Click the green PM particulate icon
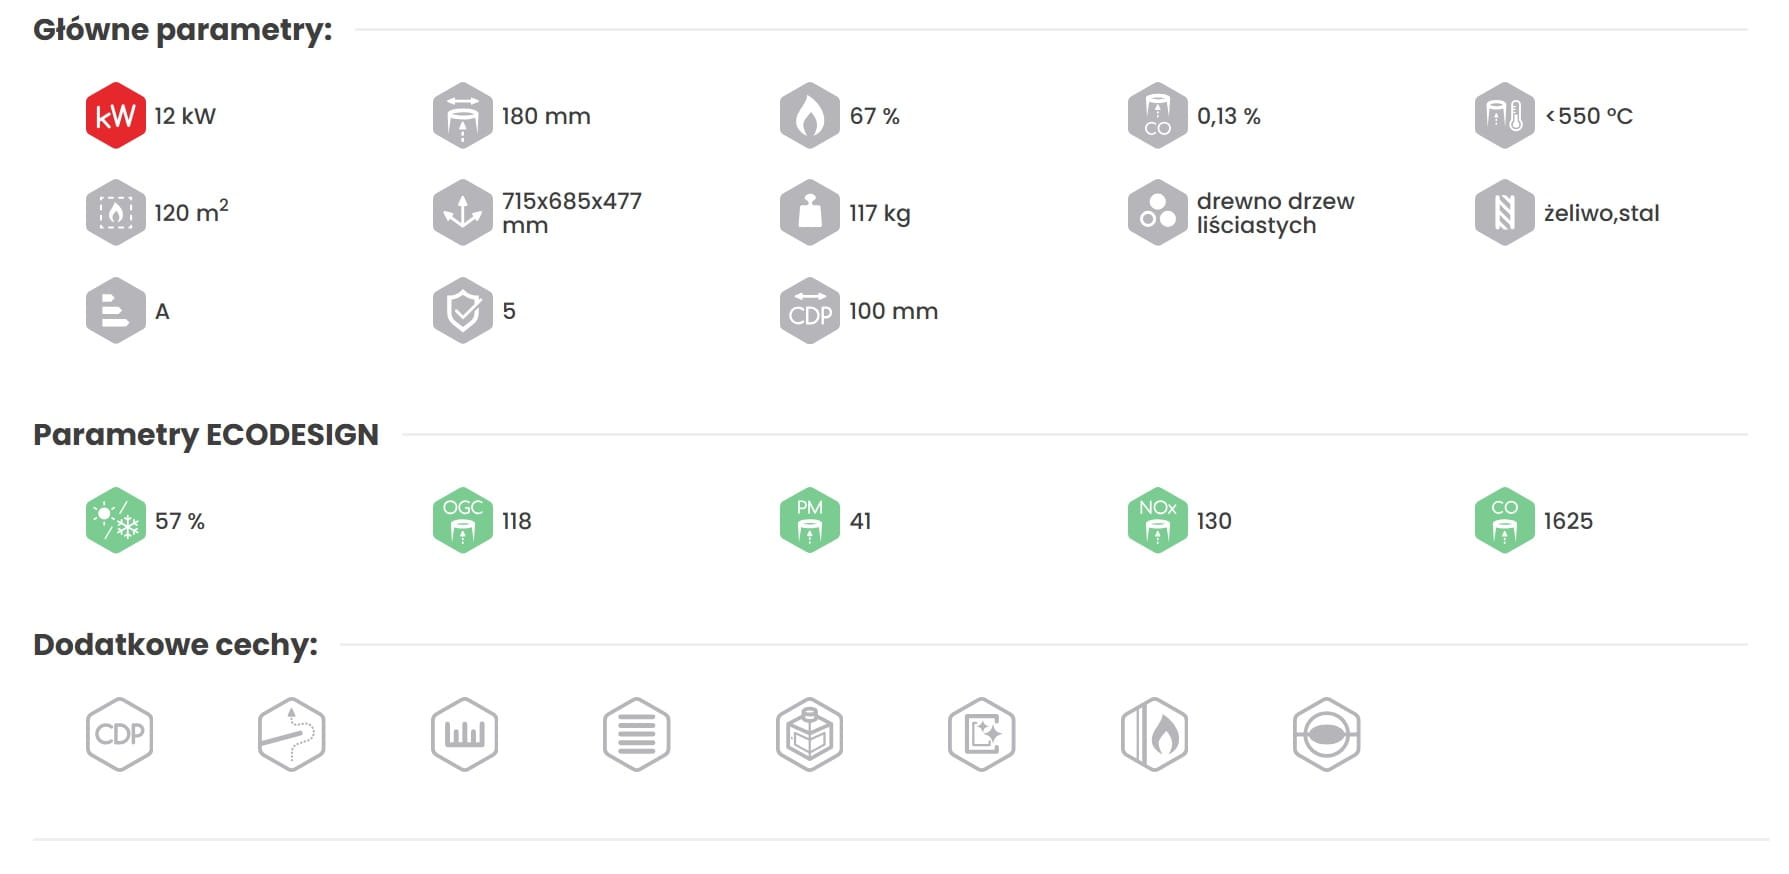Image resolution: width=1789 pixels, height=874 pixels. coord(809,521)
